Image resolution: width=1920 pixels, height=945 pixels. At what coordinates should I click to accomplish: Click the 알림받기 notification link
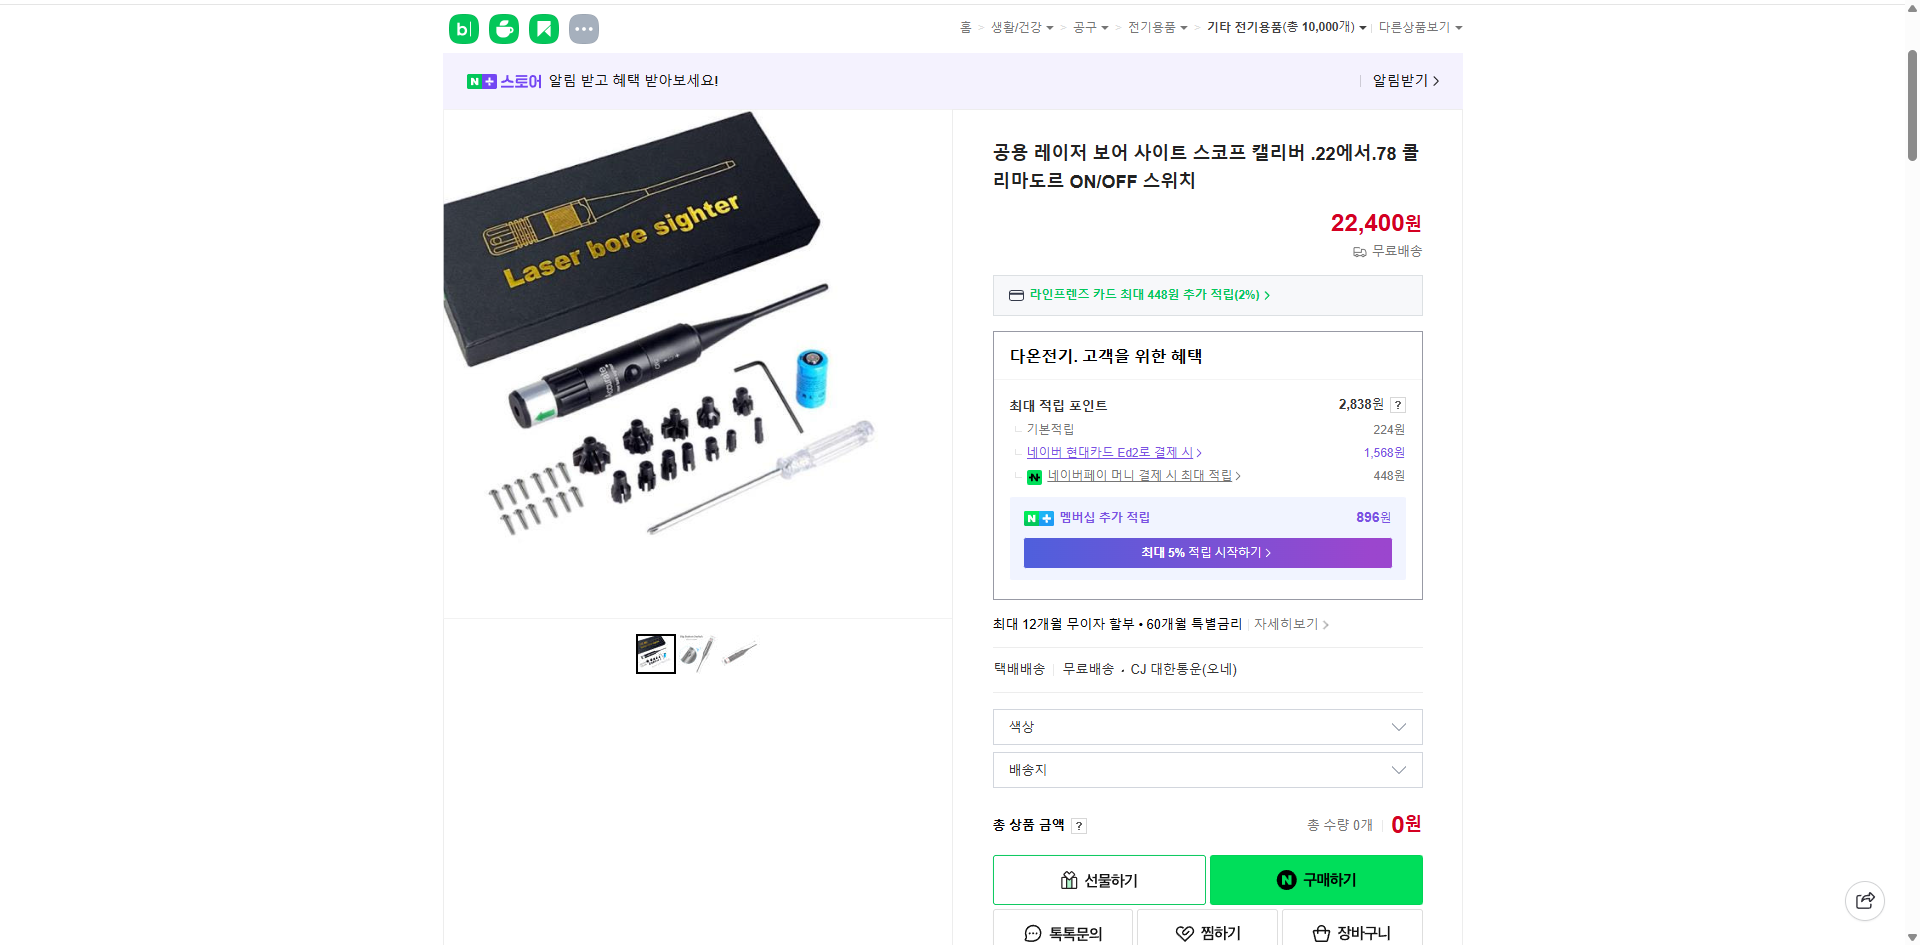click(1400, 81)
